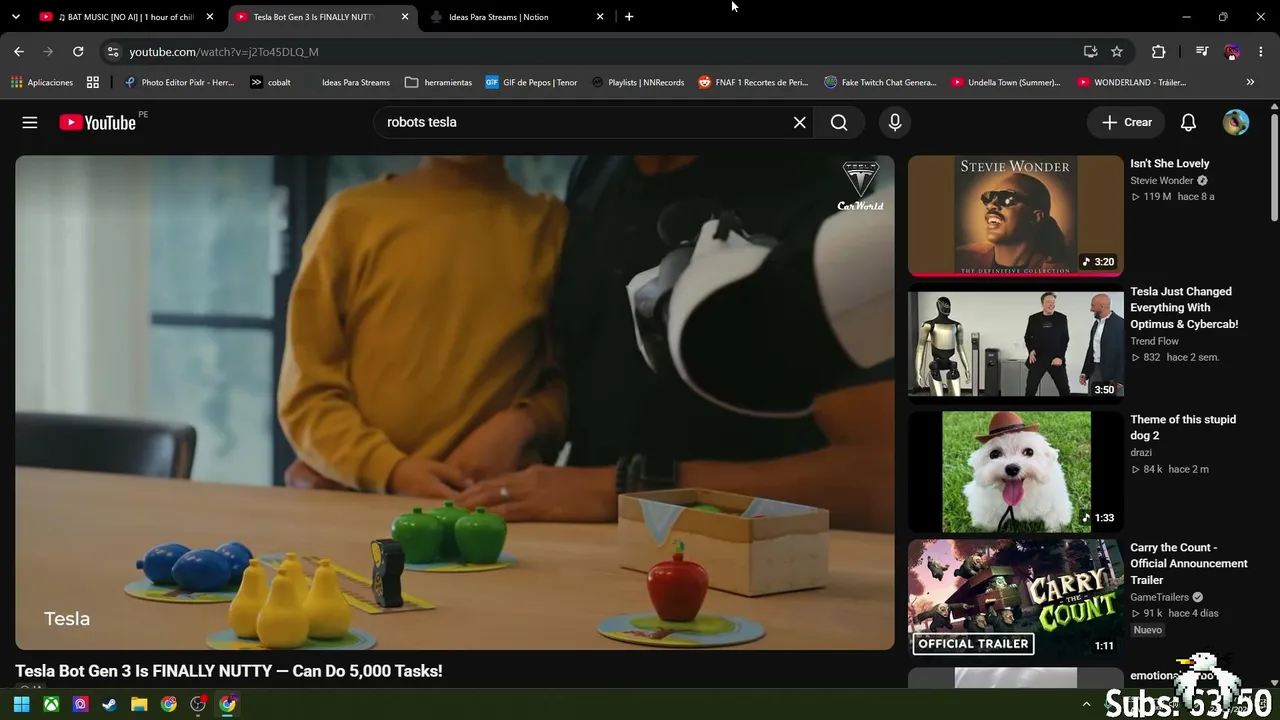Open the YouTube notifications bell
Screen dimensions: 1280x720
click(x=1188, y=122)
